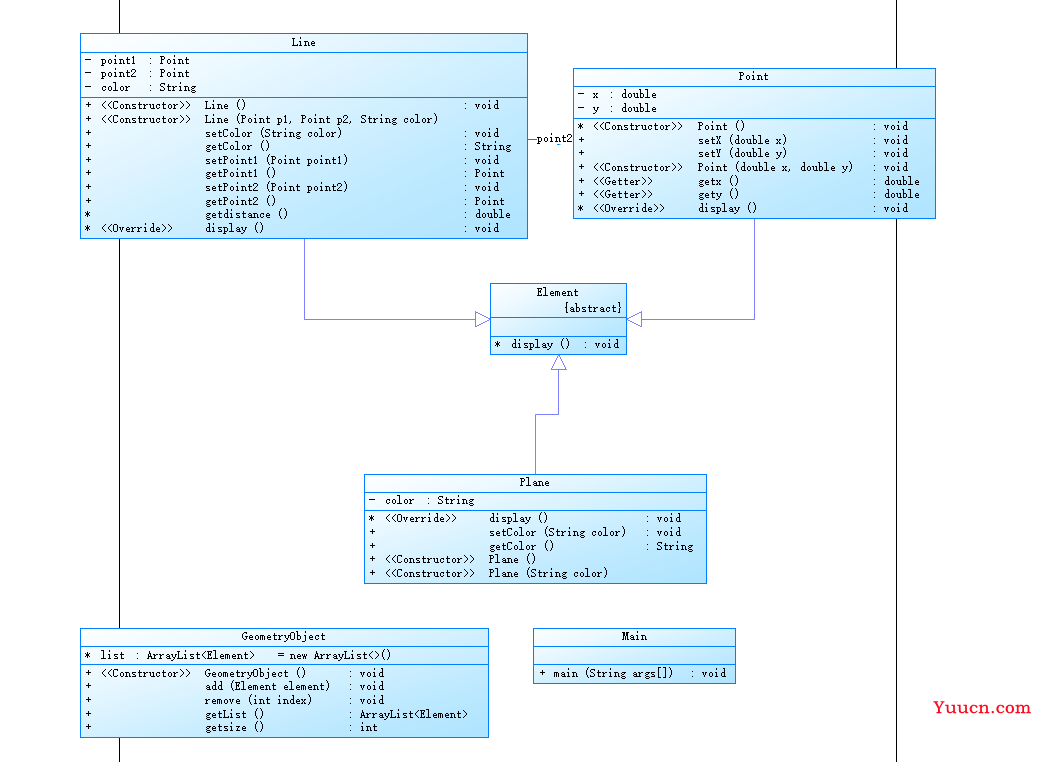Screen dimensions: 1043x762
Task: Select getPoint2 () method
Action: point(240,201)
